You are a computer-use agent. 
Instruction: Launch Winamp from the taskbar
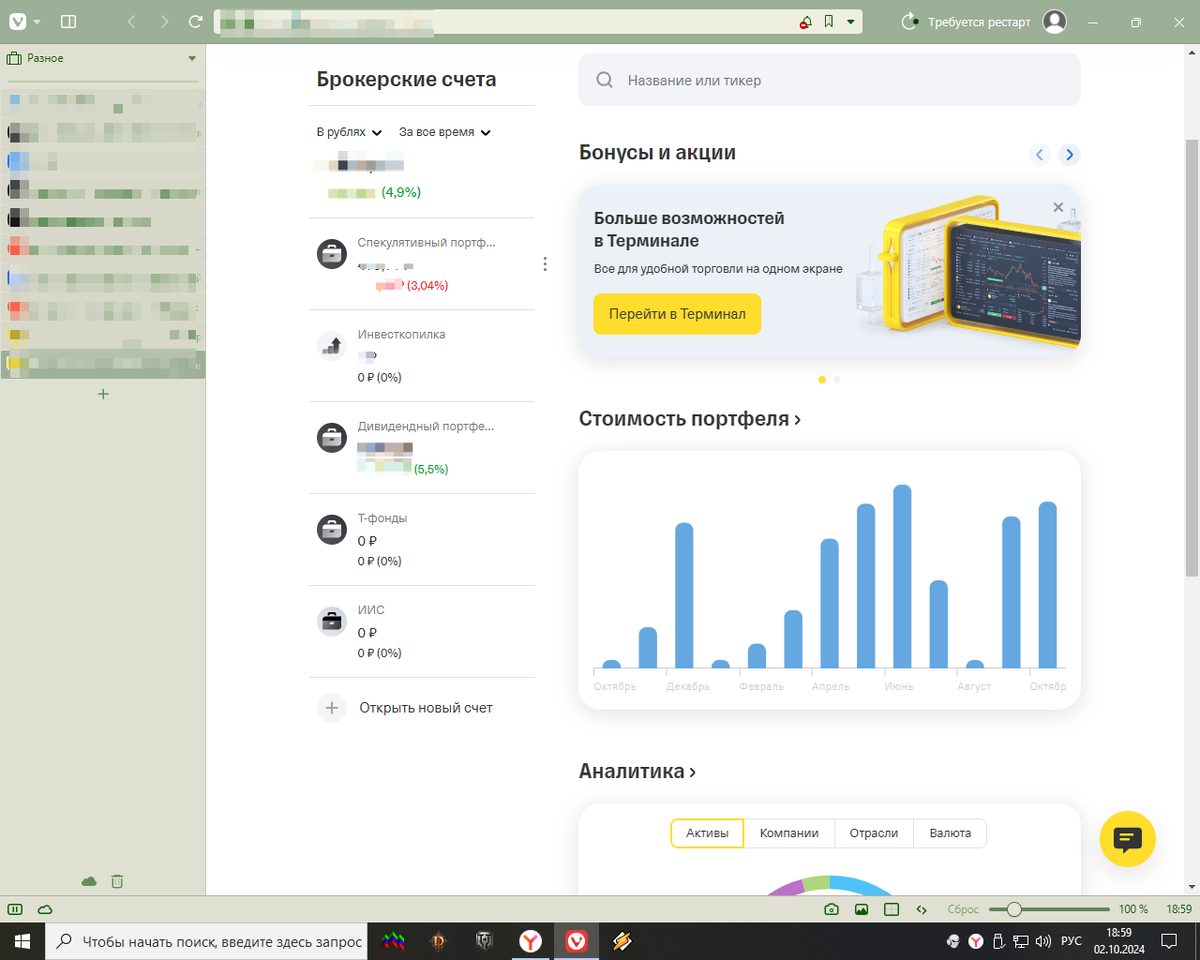[x=621, y=941]
